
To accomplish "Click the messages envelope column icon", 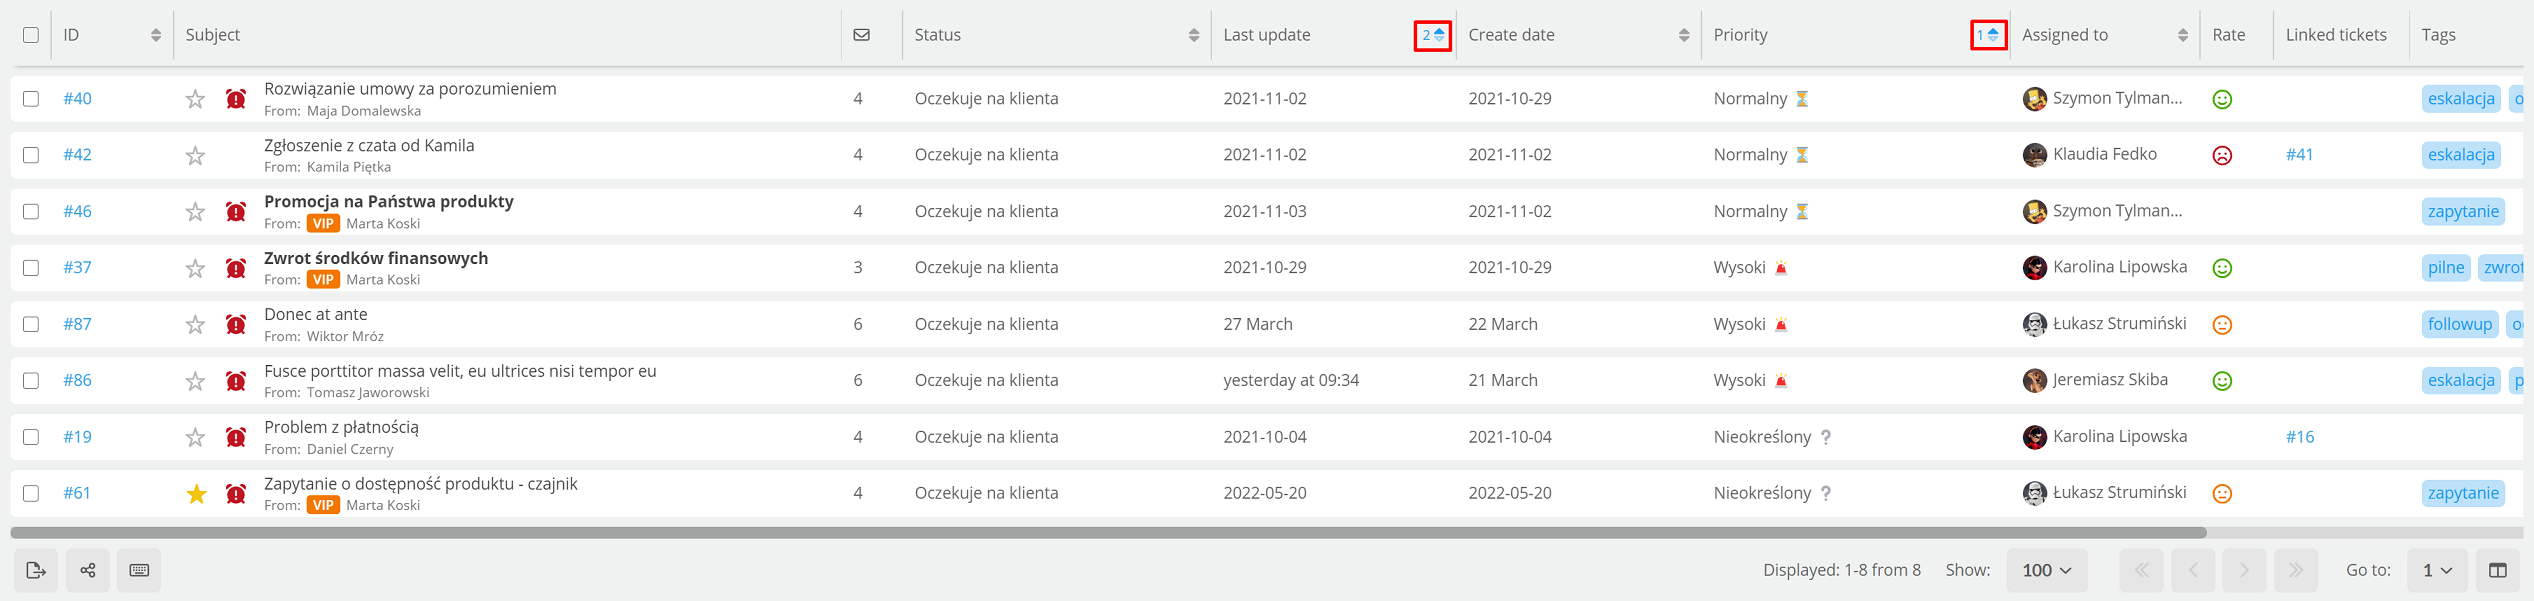I will (x=861, y=35).
